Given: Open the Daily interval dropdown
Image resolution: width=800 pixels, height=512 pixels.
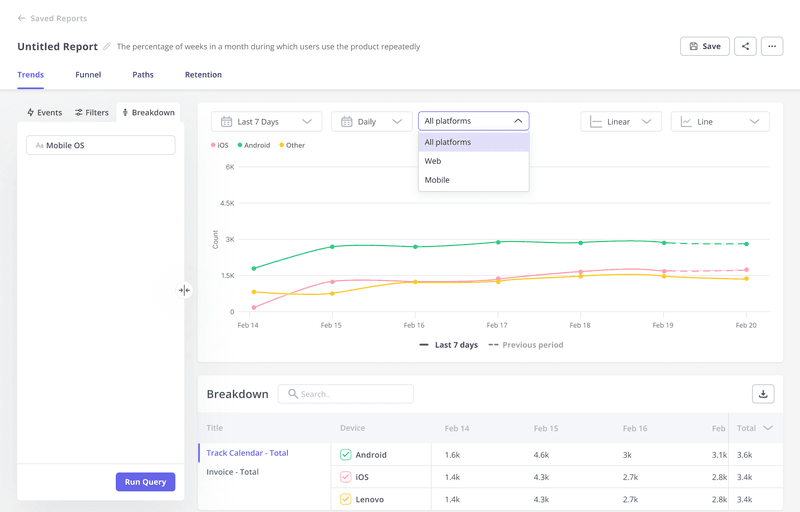Looking at the screenshot, I should click(371, 122).
